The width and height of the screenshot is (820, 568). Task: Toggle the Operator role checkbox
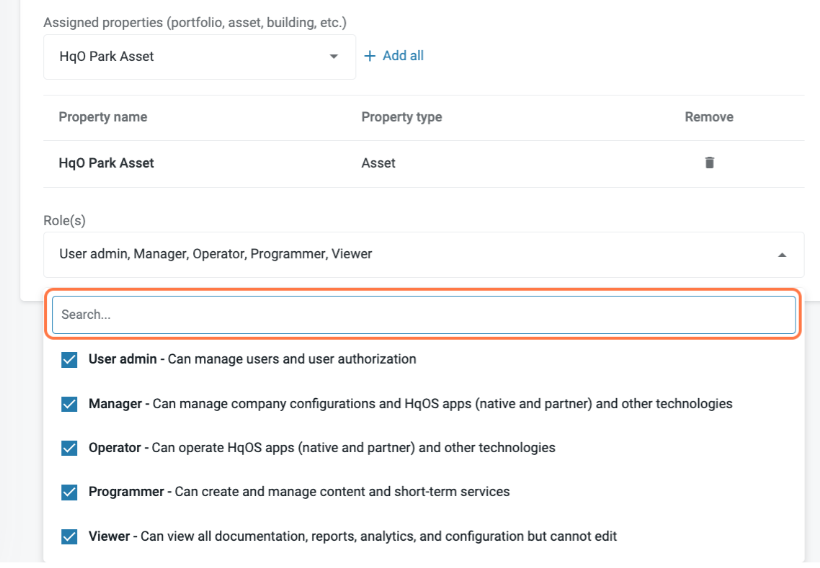(x=69, y=448)
